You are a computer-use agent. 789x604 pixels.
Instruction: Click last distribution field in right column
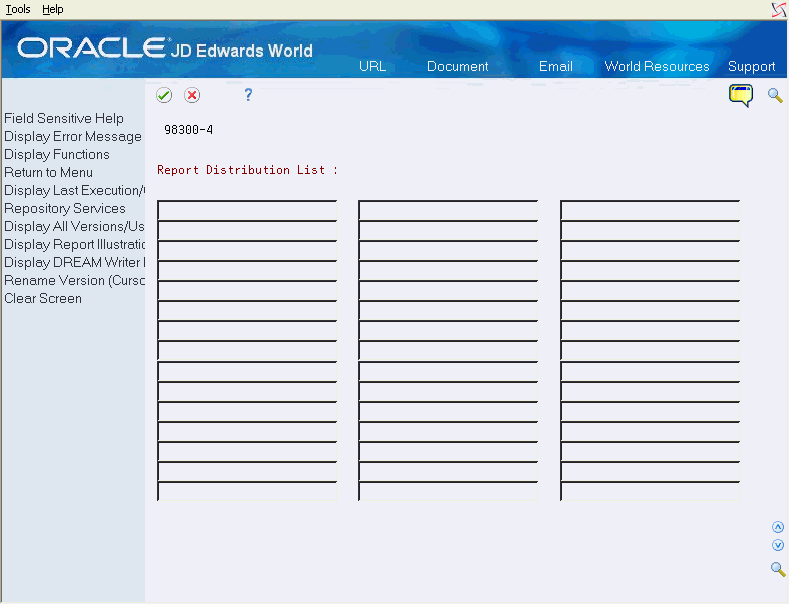[650, 491]
